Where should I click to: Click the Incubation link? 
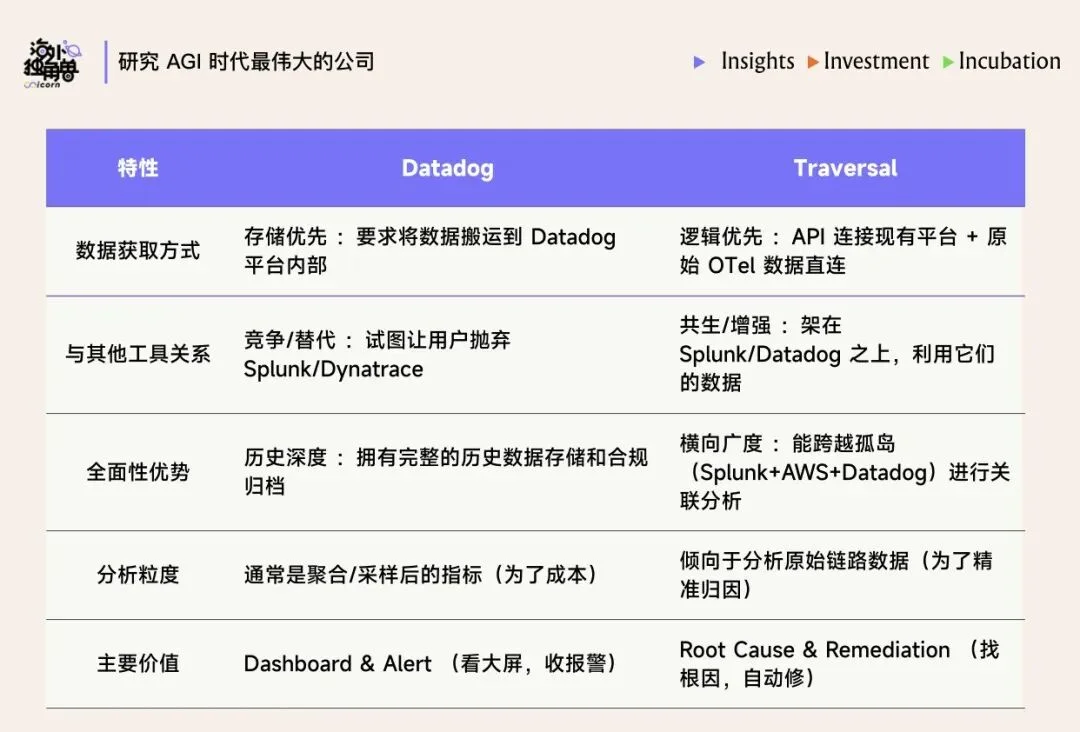pyautogui.click(x=1008, y=61)
